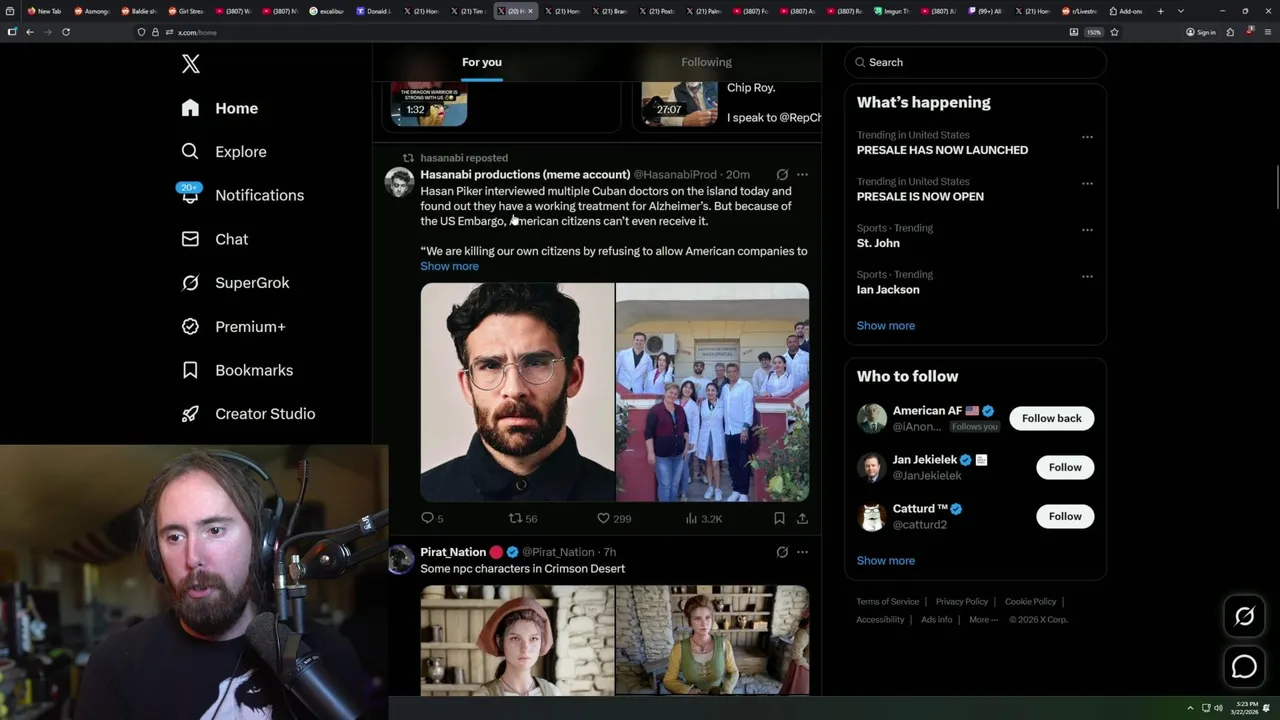Switch to the New Tab browser tab
This screenshot has height=720, width=1280.
click(x=44, y=11)
